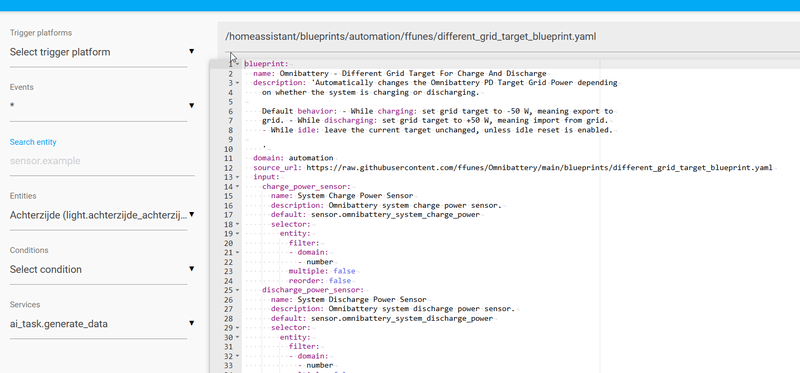
Task: Collapse the input fold at line 13
Action: 238,177
